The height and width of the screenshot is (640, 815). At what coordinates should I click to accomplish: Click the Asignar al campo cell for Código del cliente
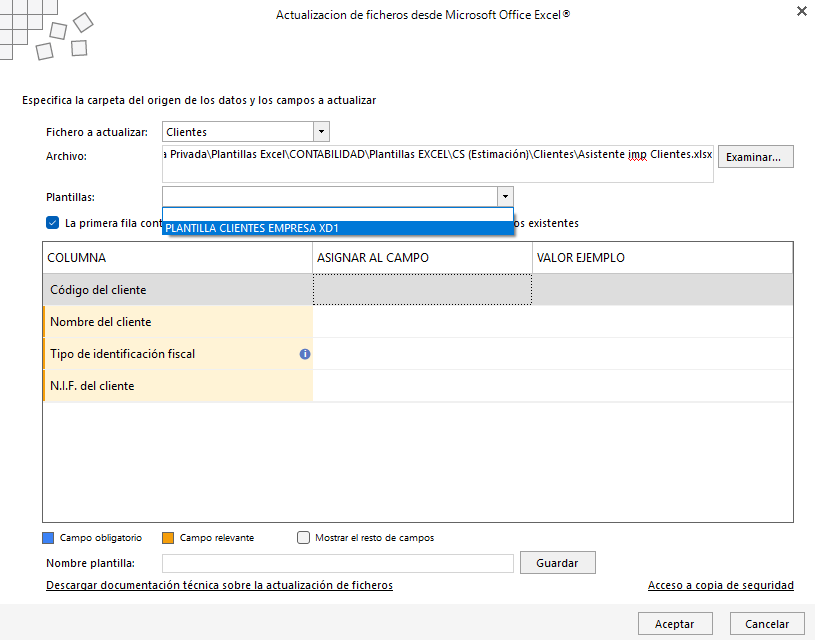click(423, 290)
